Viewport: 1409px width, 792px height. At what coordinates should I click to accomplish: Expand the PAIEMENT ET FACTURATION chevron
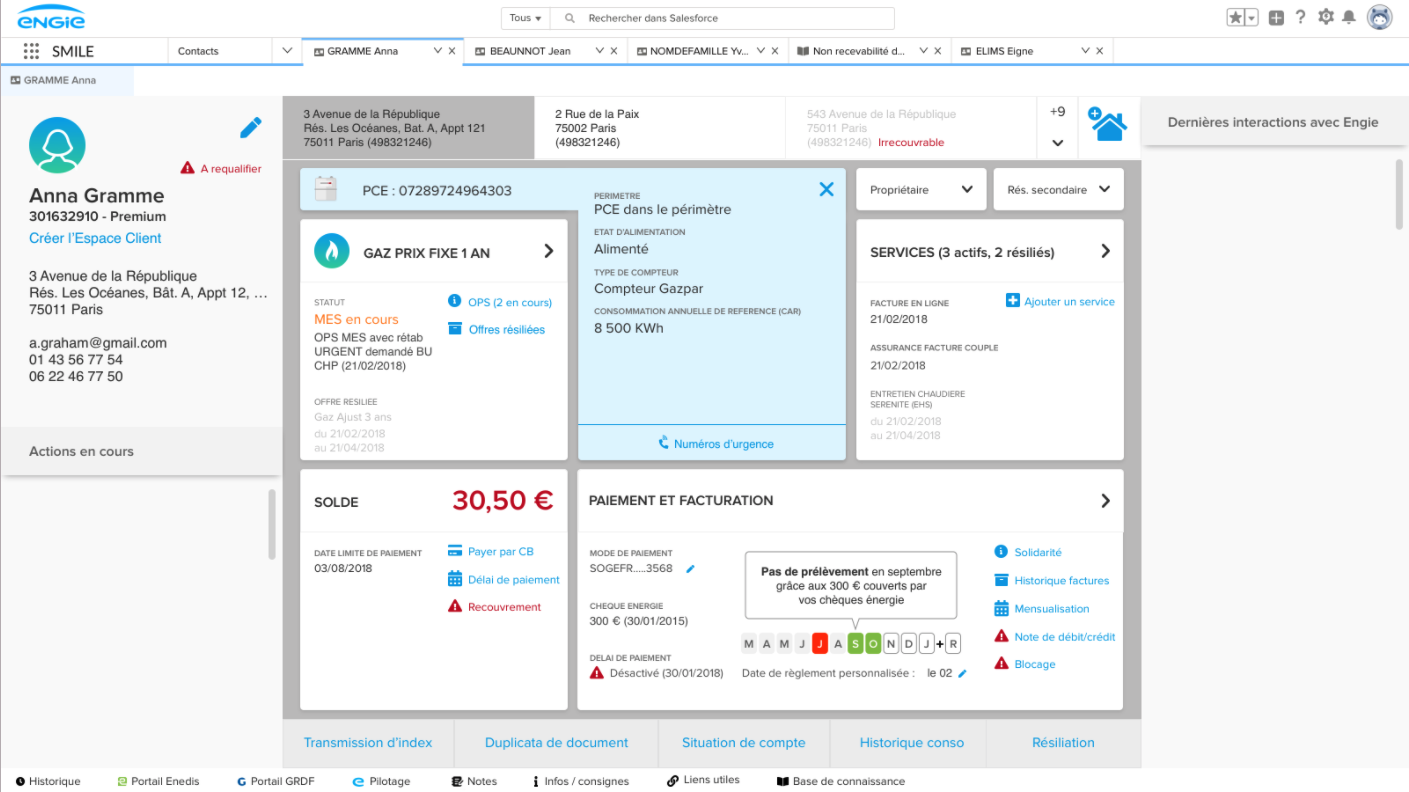click(1105, 500)
